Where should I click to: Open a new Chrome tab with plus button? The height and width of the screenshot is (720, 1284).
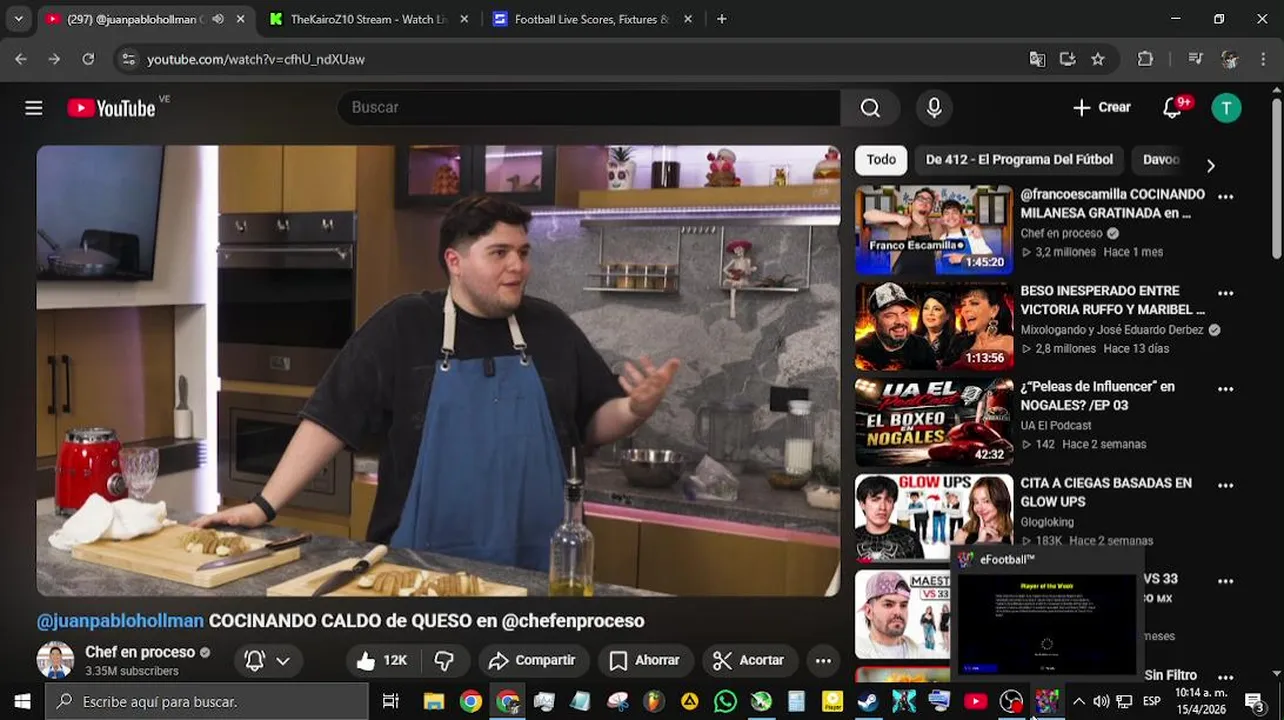tap(722, 19)
